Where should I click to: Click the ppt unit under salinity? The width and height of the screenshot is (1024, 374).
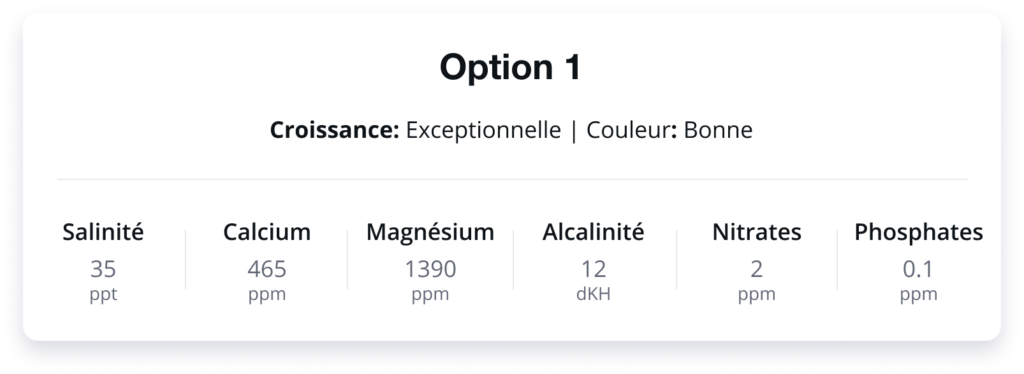(x=103, y=294)
